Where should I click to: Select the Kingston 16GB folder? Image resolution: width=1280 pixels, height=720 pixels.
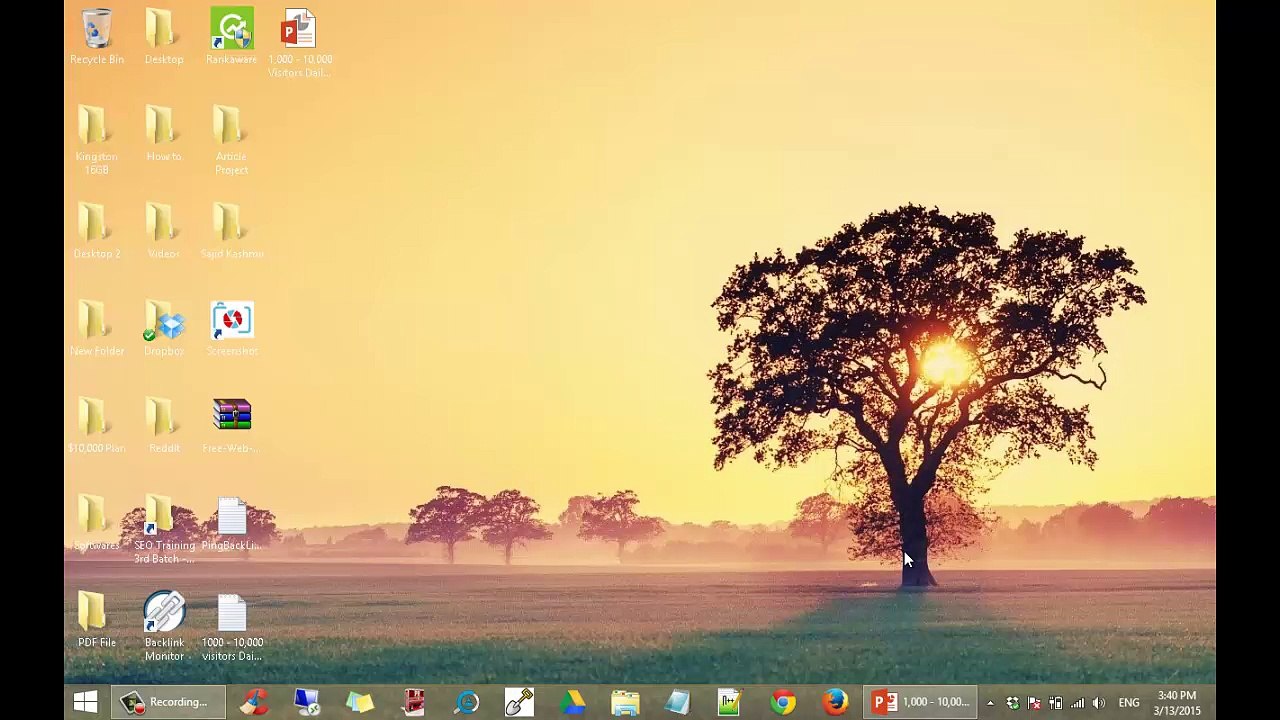point(97,141)
